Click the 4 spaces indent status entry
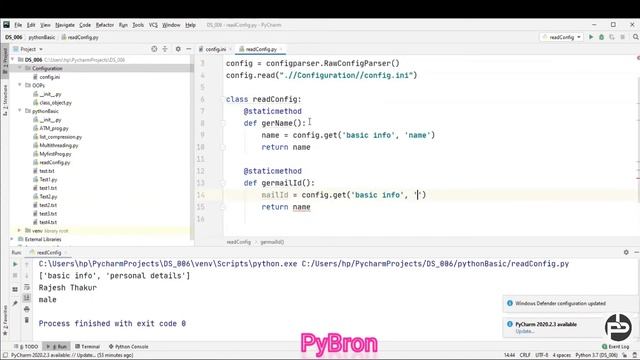640x360 pixels. point(562,355)
